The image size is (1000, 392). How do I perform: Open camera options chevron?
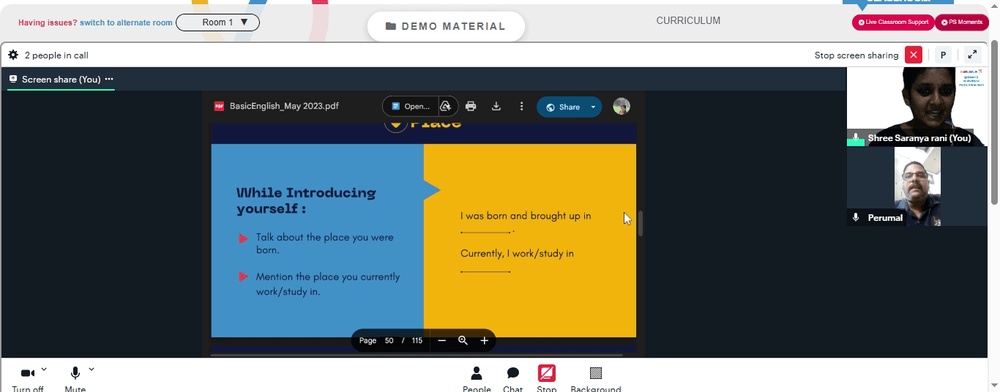pyautogui.click(x=44, y=369)
